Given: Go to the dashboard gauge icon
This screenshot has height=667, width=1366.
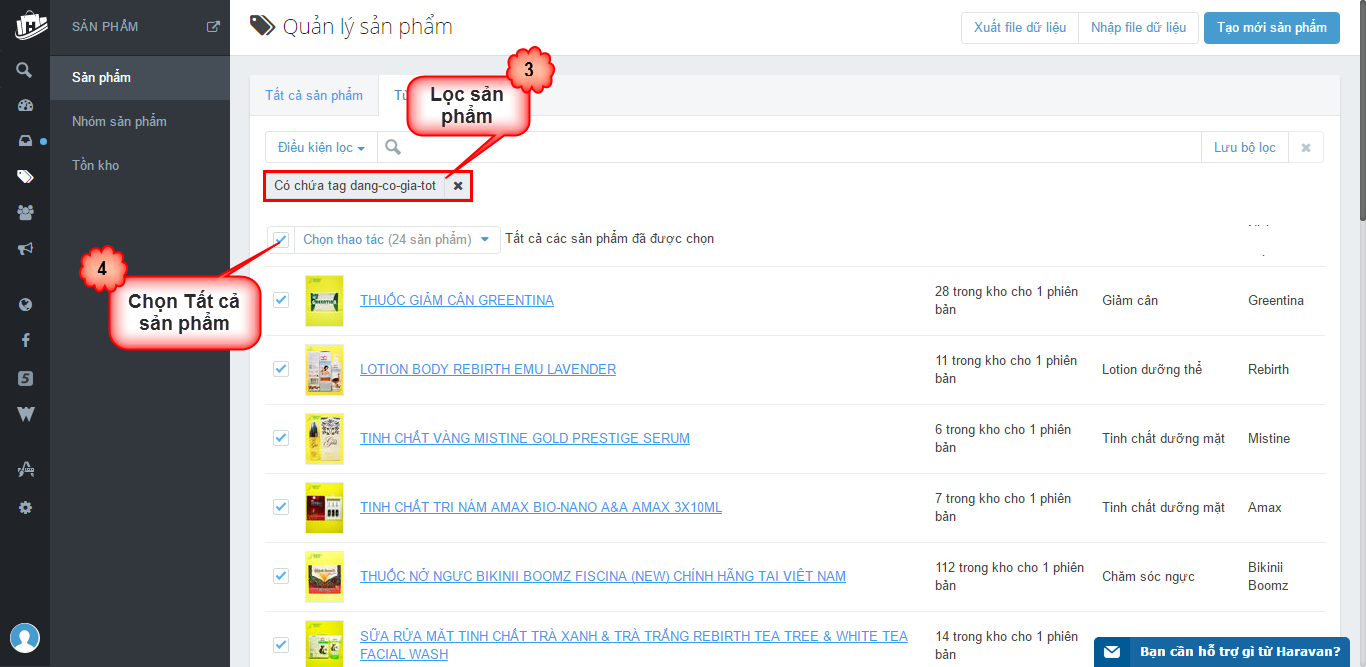Looking at the screenshot, I should 25,105.
